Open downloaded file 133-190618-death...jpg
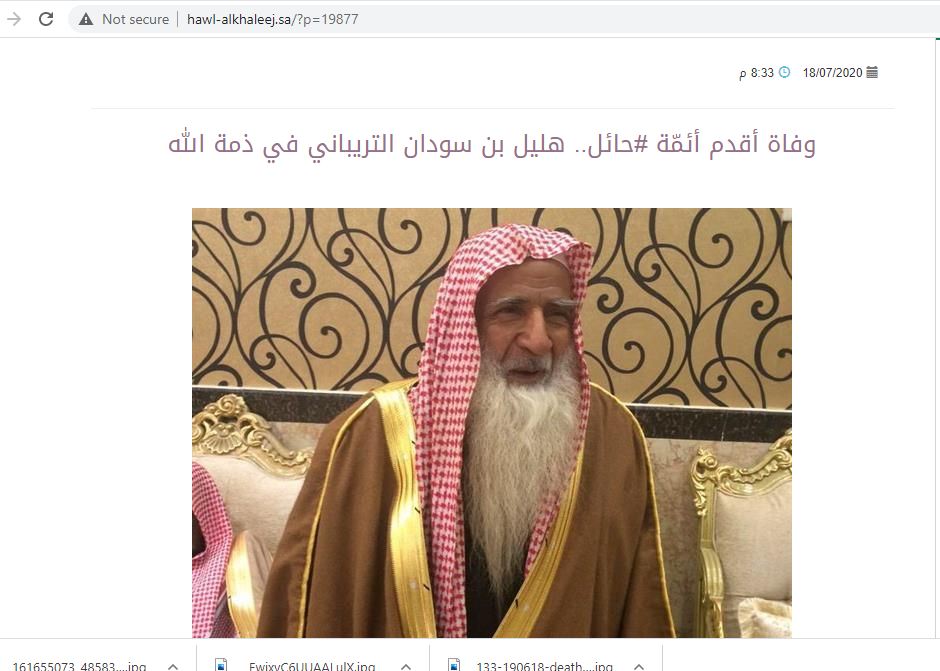Screen dimensions: 940x671 click(x=544, y=666)
